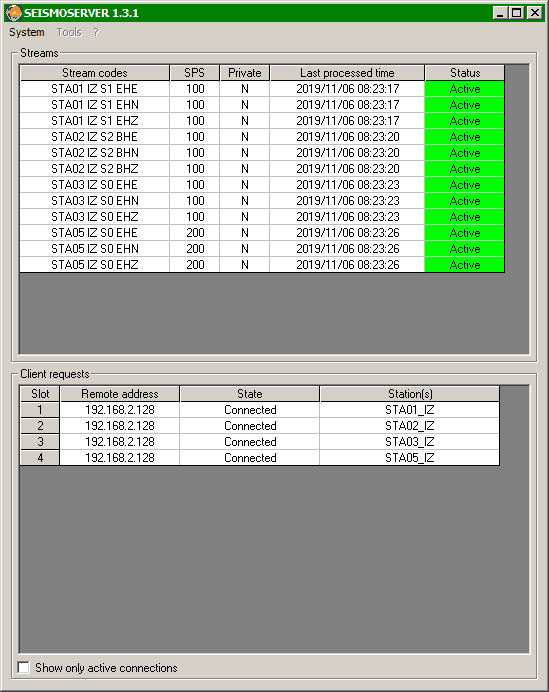Click the SPS column header
This screenshot has width=549, height=692.
point(195,73)
